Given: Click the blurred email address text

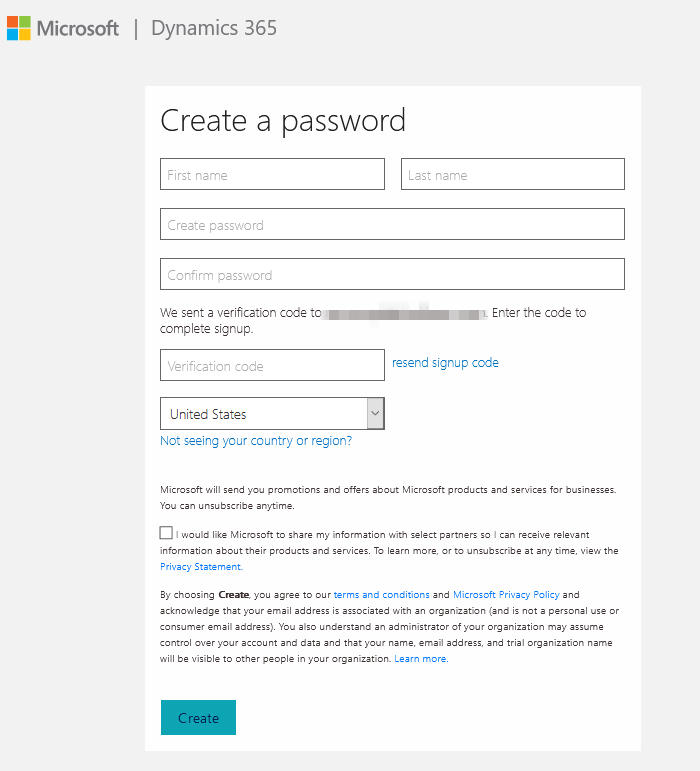Looking at the screenshot, I should [403, 314].
